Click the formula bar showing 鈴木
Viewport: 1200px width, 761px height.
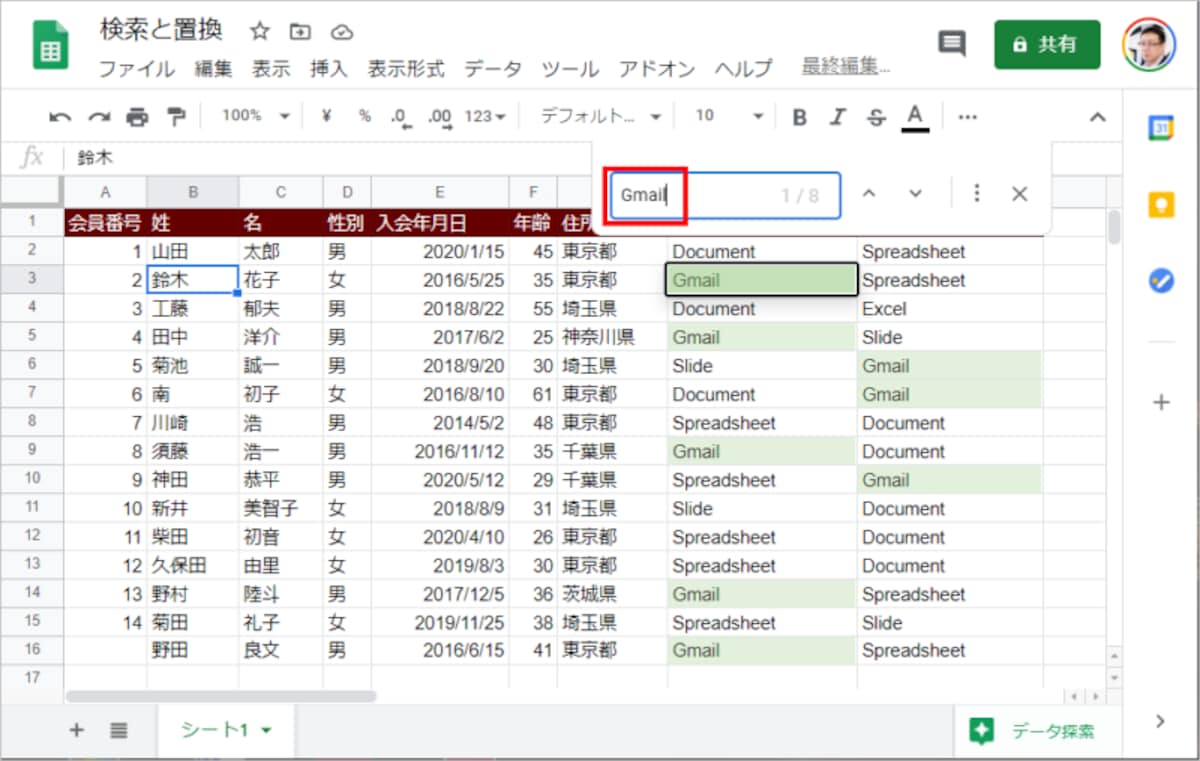click(x=330, y=158)
